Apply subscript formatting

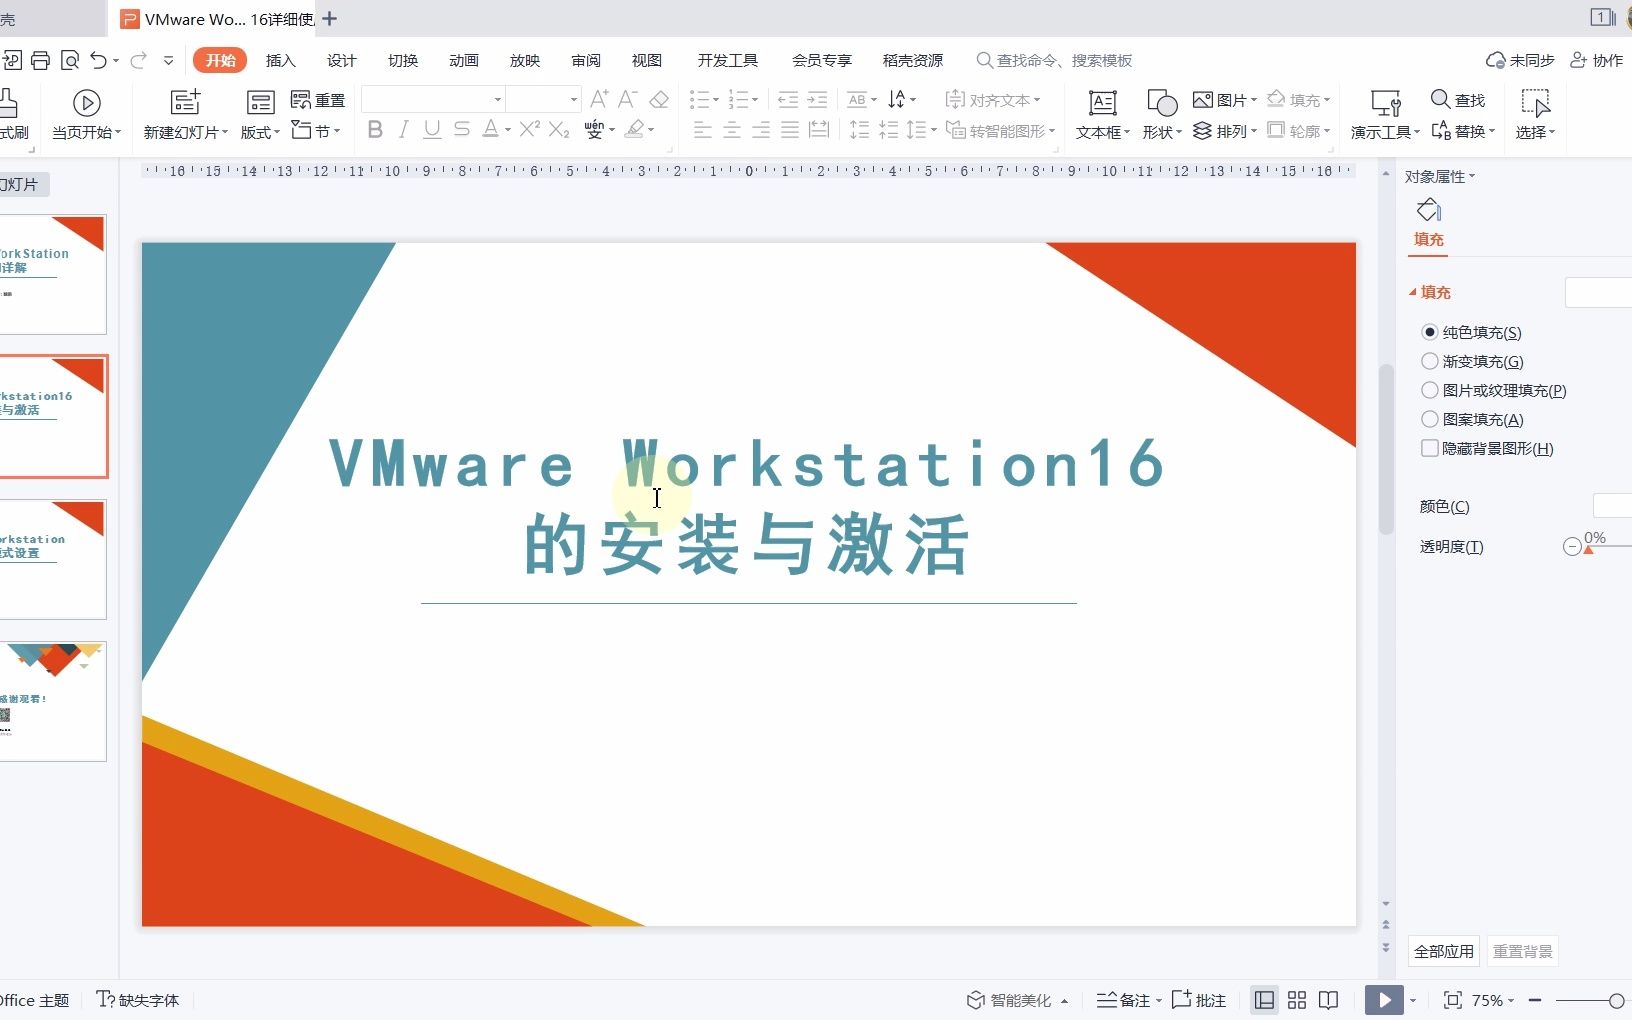pos(559,130)
